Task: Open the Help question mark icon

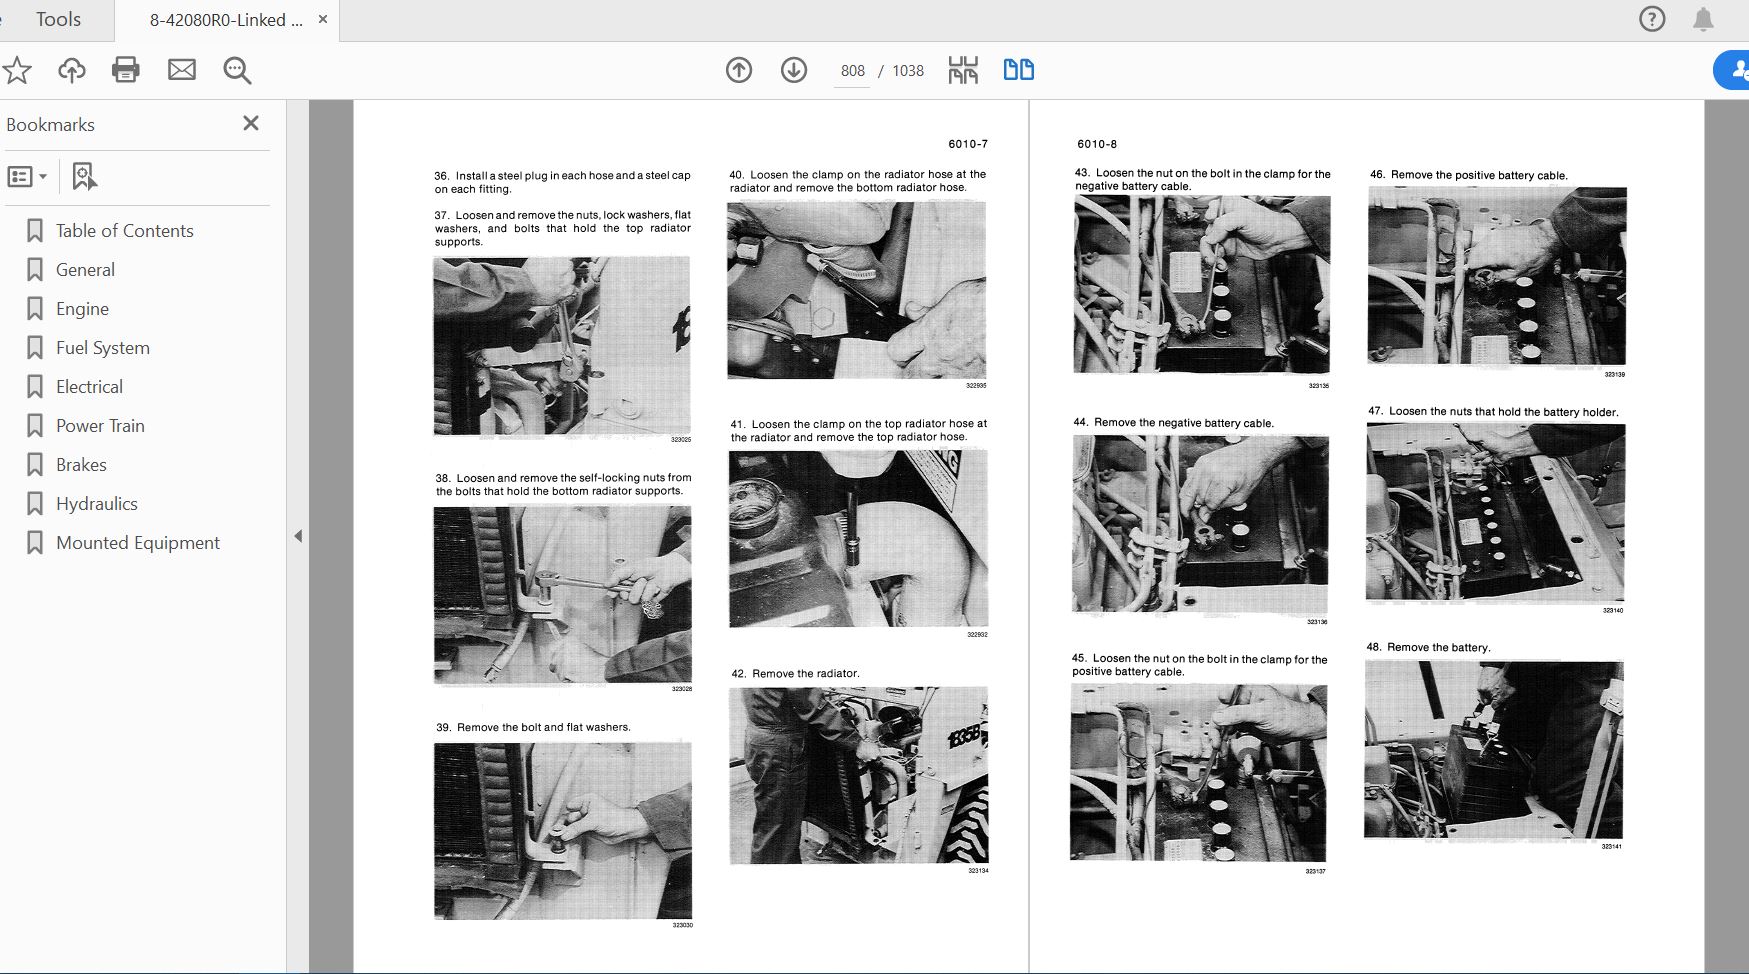Action: [1652, 19]
